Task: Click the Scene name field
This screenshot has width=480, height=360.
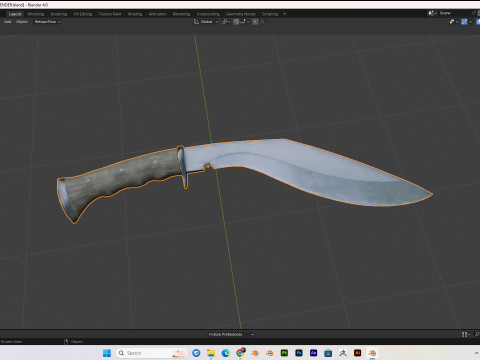Action: (x=455, y=13)
